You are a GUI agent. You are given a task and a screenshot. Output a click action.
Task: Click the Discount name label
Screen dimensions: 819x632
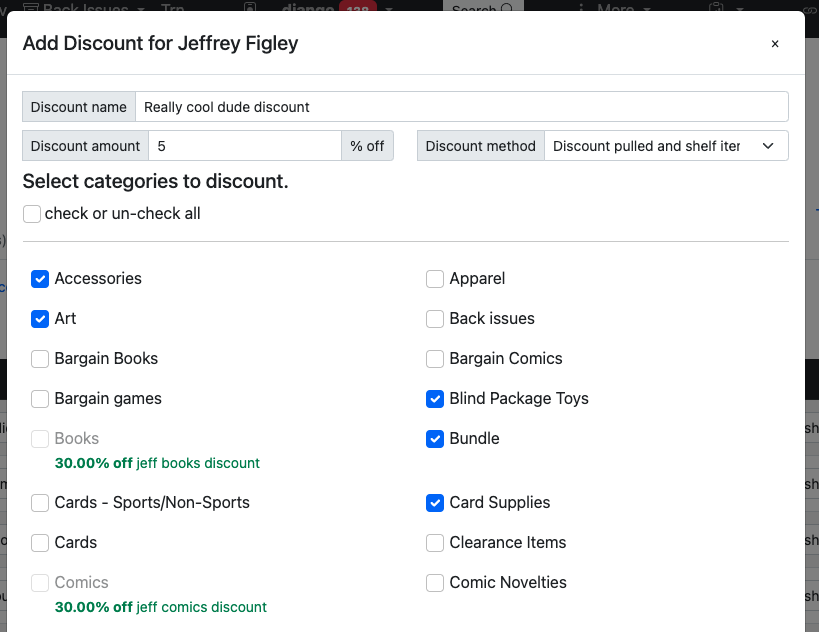pos(79,107)
